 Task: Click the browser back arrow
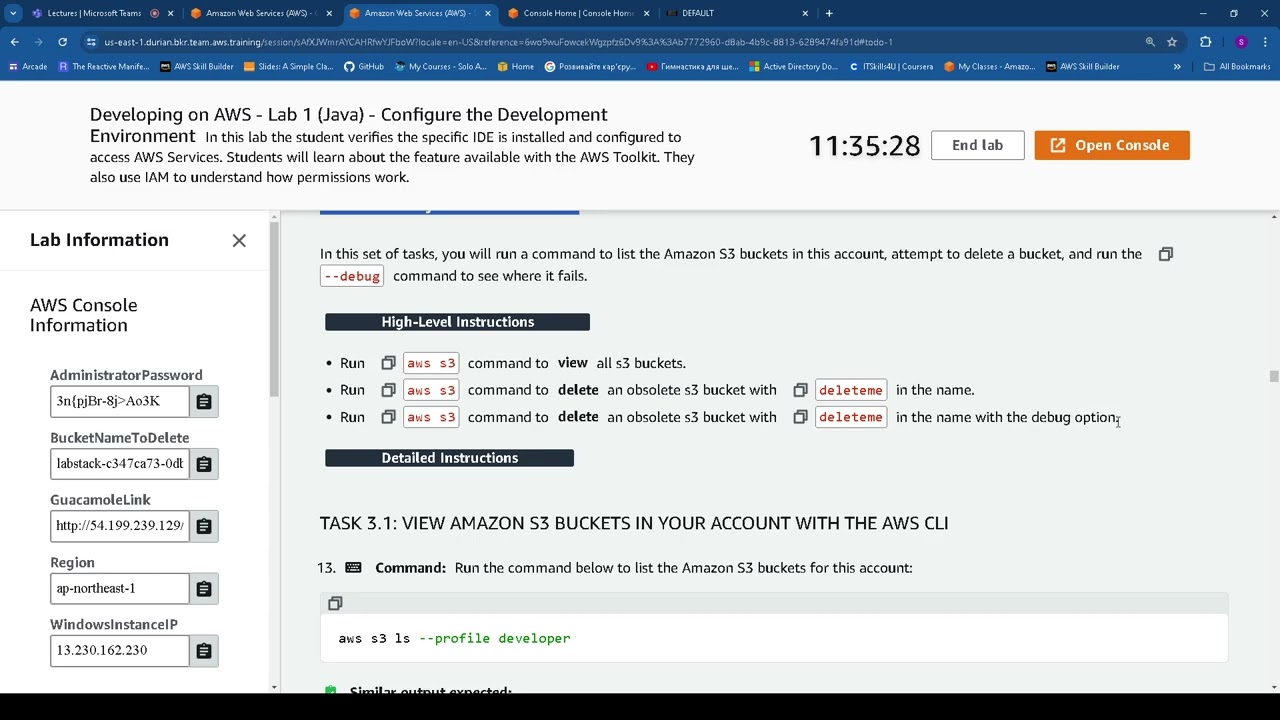click(15, 42)
